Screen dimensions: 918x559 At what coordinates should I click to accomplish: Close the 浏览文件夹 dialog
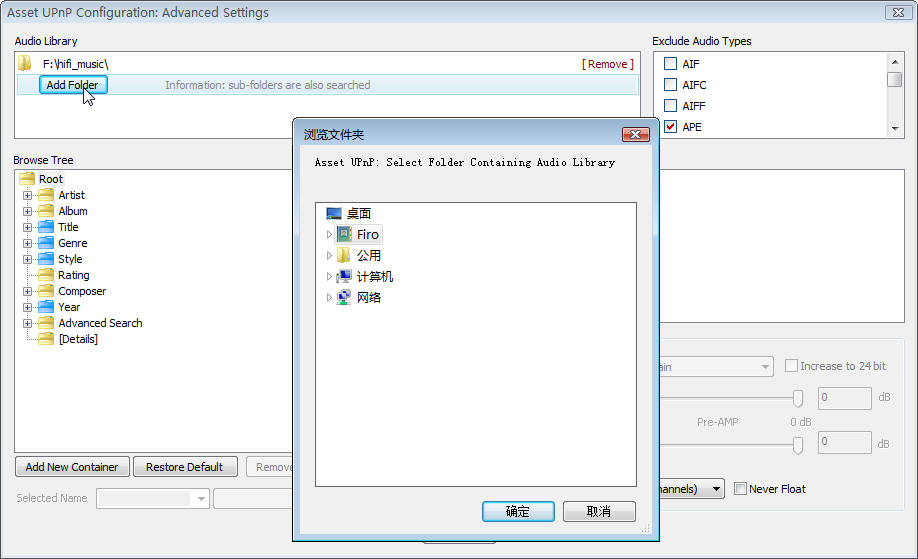coord(635,135)
